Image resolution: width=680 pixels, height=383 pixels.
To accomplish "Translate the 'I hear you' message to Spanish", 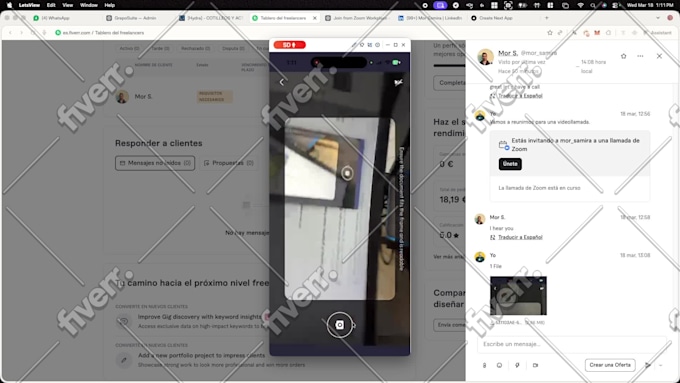I will click(520, 237).
